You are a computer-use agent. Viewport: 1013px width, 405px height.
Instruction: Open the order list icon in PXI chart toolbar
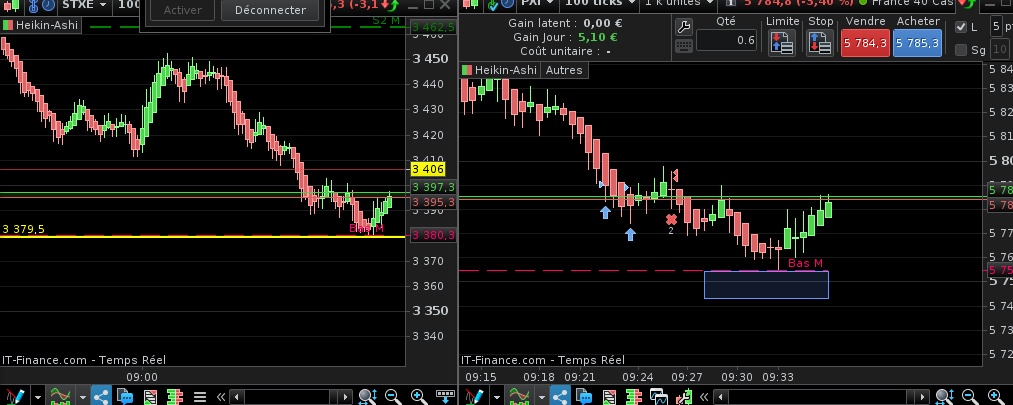609,396
